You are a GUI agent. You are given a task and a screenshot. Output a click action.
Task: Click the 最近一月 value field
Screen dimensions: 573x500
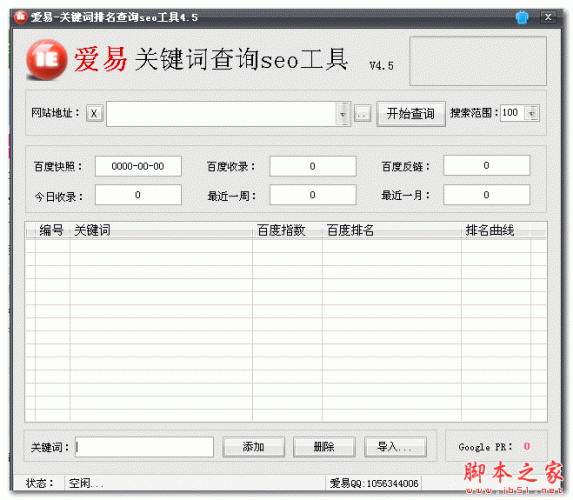tap(486, 195)
